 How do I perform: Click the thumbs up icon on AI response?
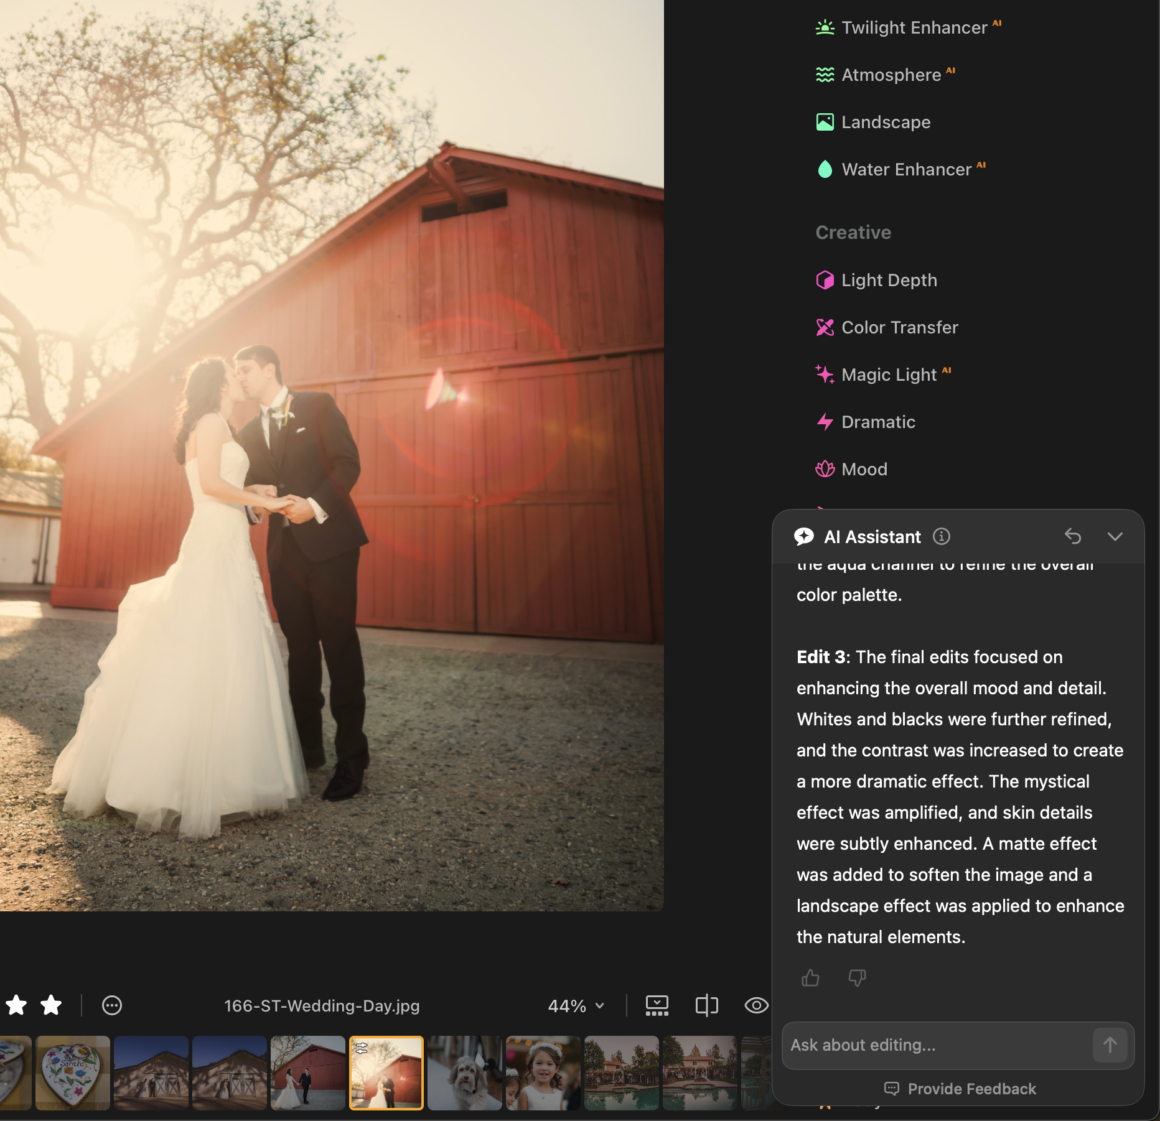point(810,978)
